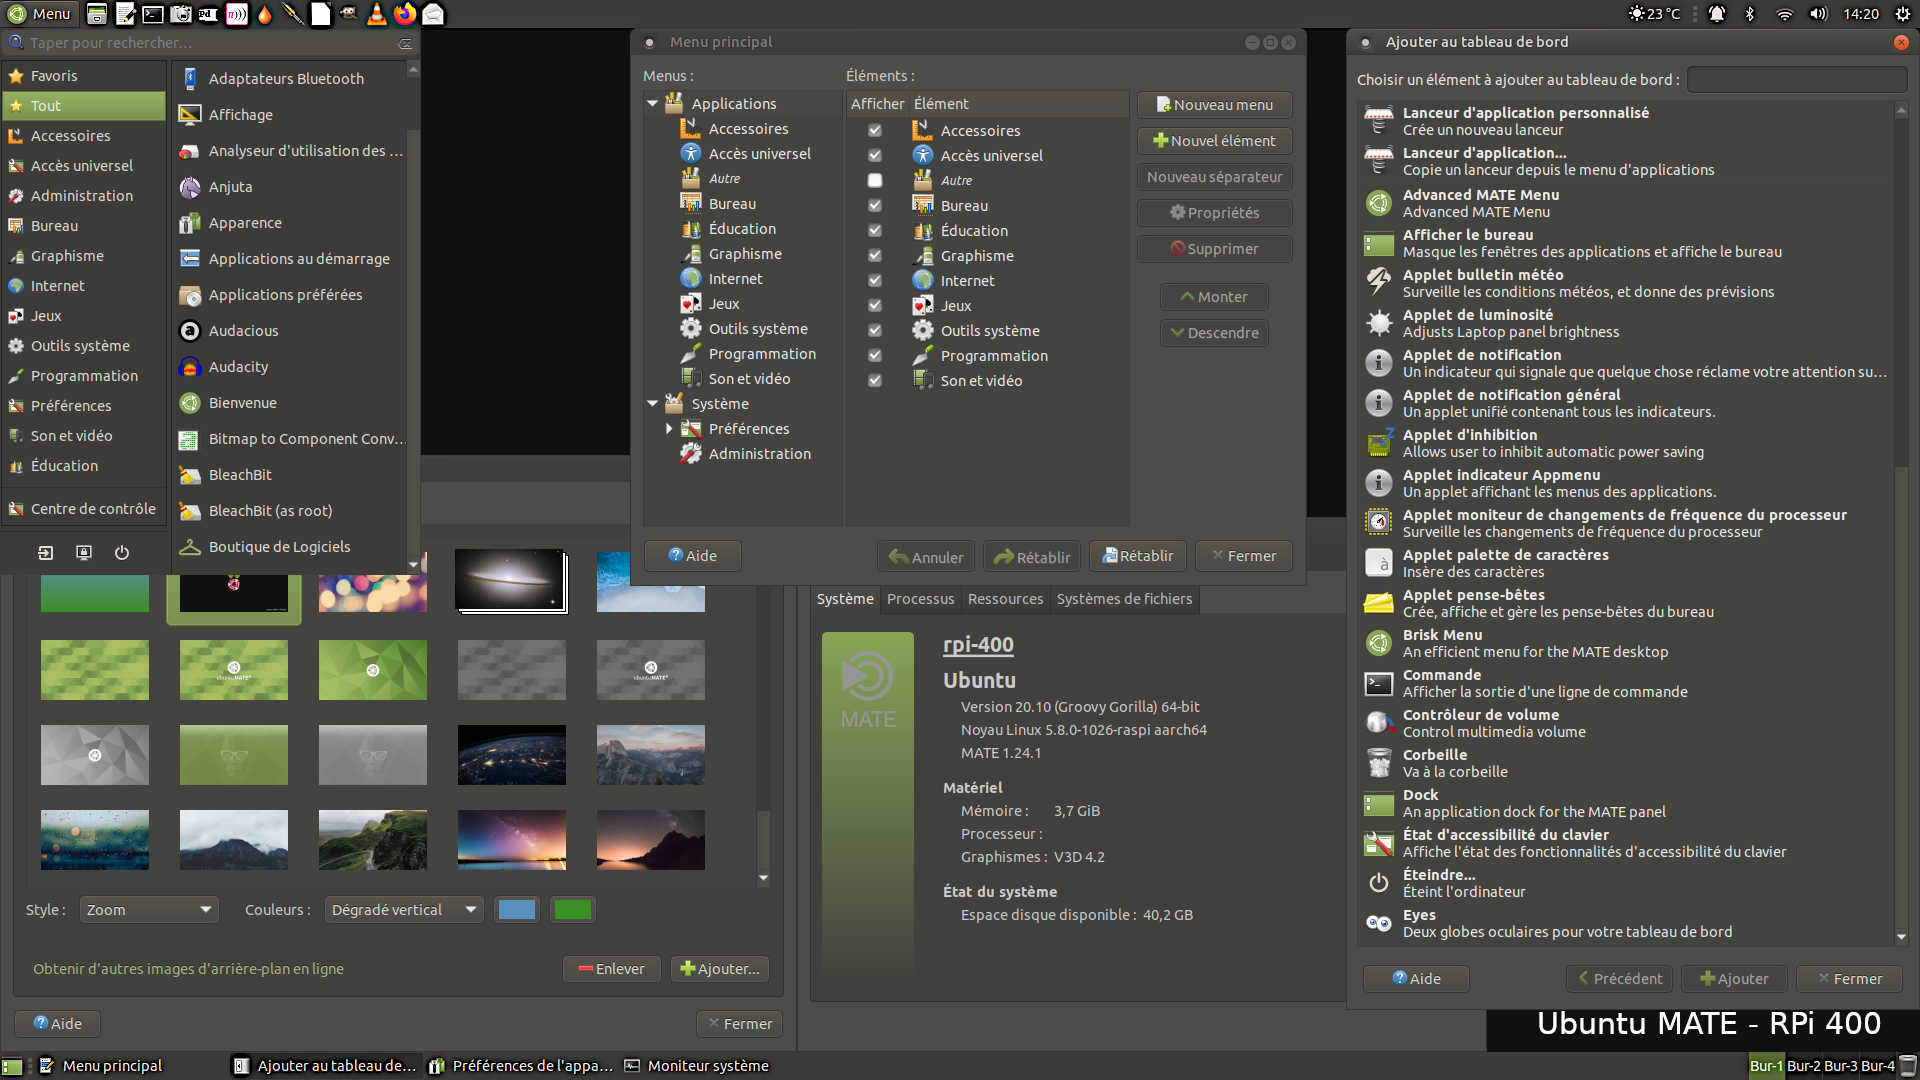Click applet list scroll-down arrow
The image size is (1920, 1080).
pos(1901,937)
